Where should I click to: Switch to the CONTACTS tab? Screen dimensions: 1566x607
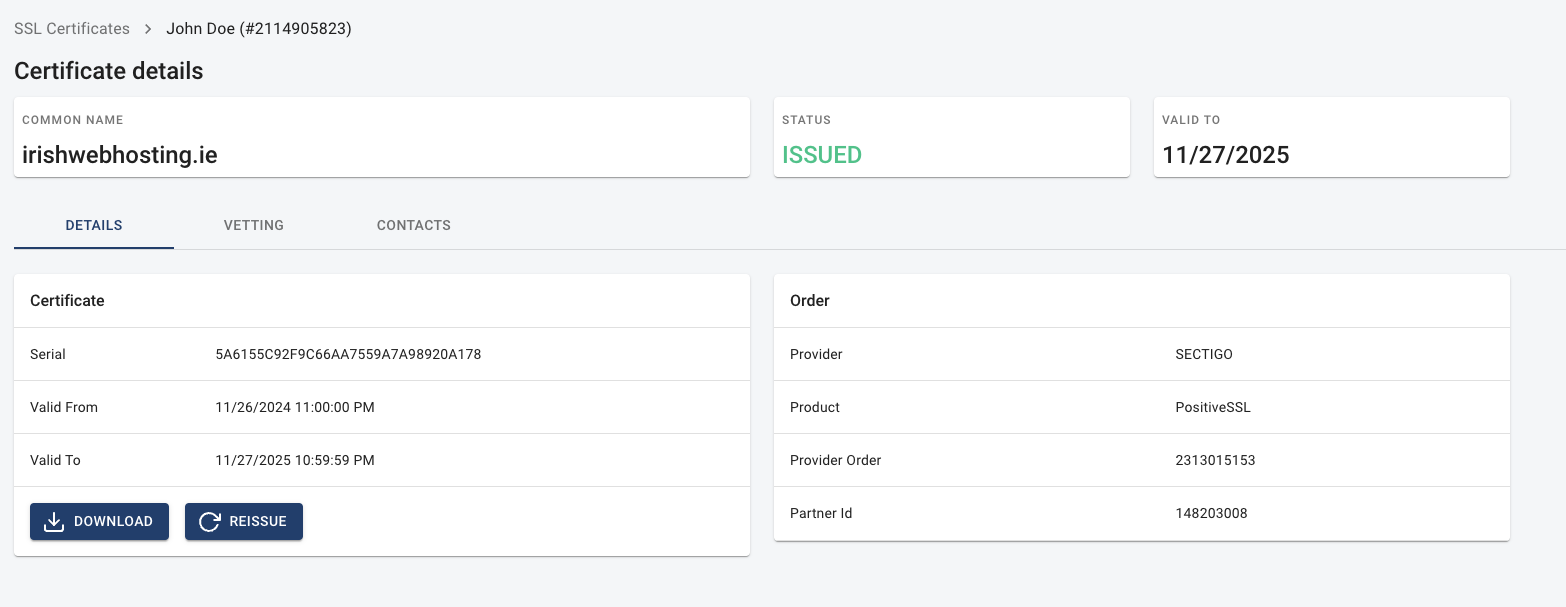pos(413,225)
